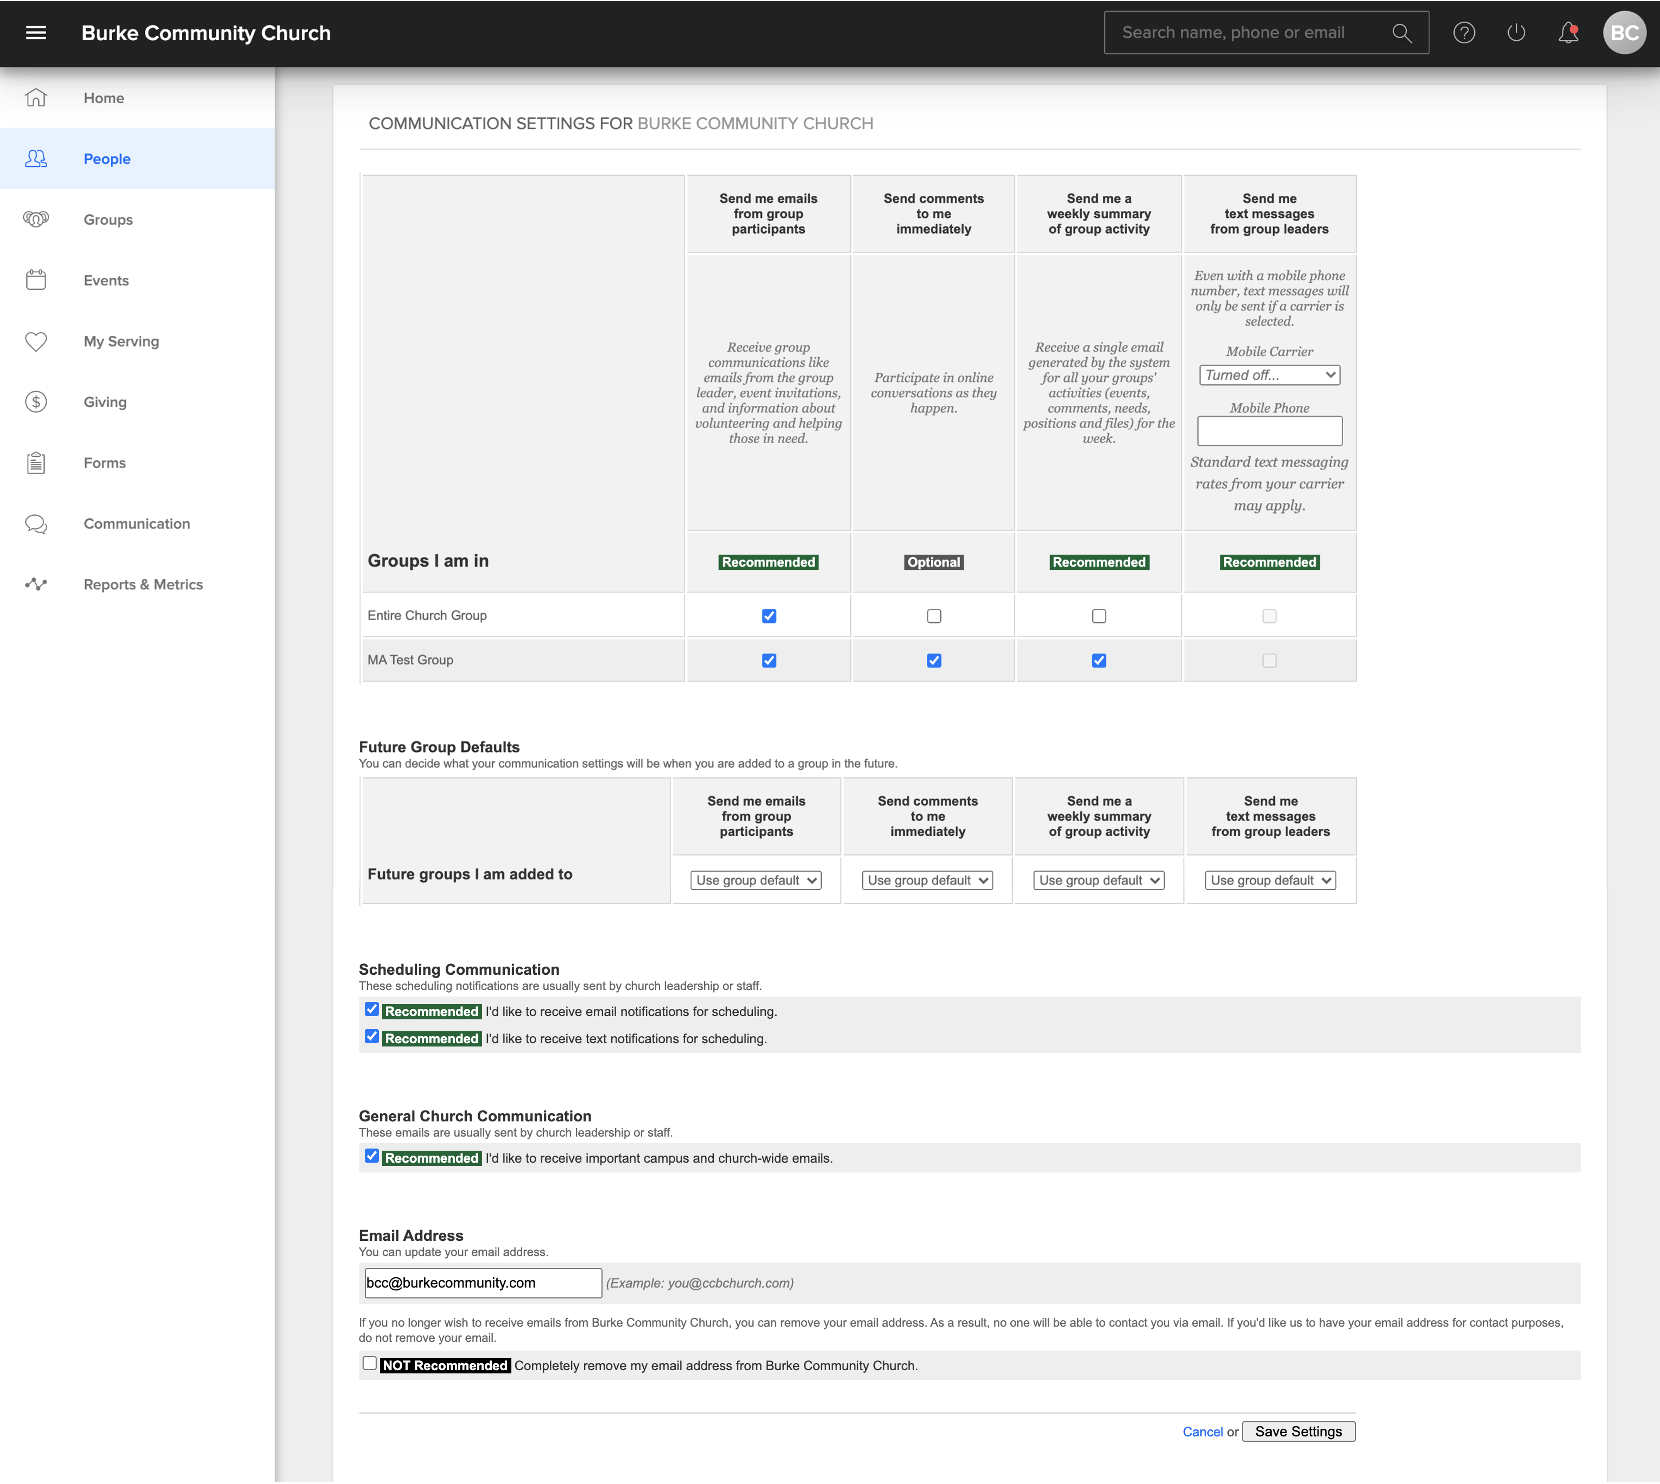Click the Communication chat bubble icon

click(x=36, y=524)
